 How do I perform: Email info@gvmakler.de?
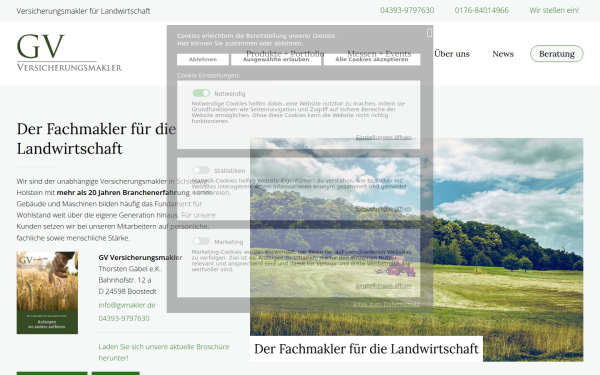pos(127,305)
